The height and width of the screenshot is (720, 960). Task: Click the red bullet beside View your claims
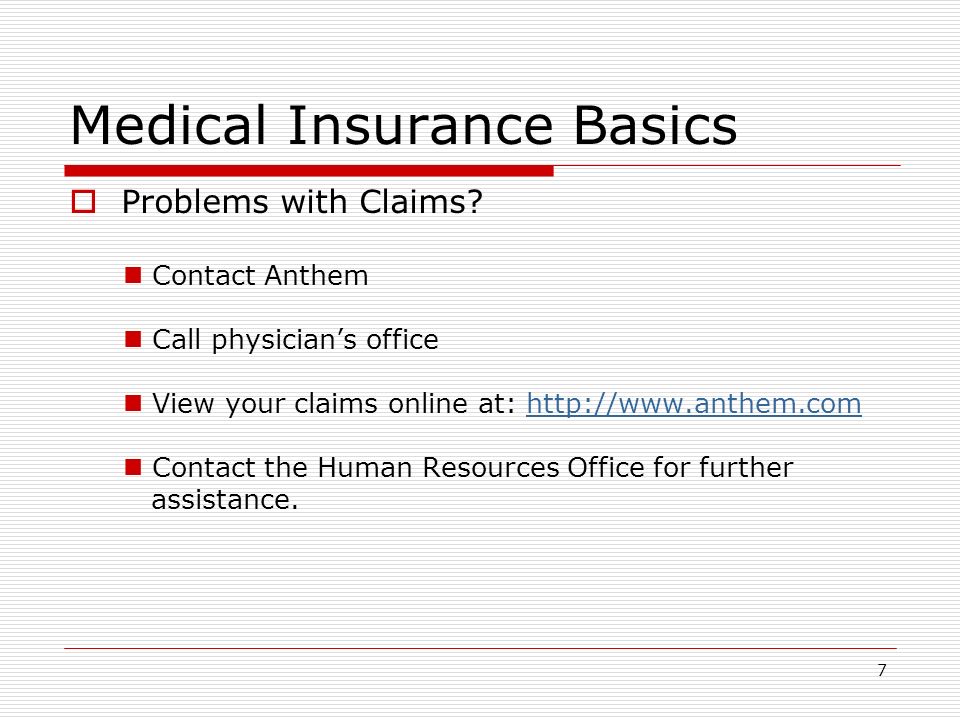(133, 403)
